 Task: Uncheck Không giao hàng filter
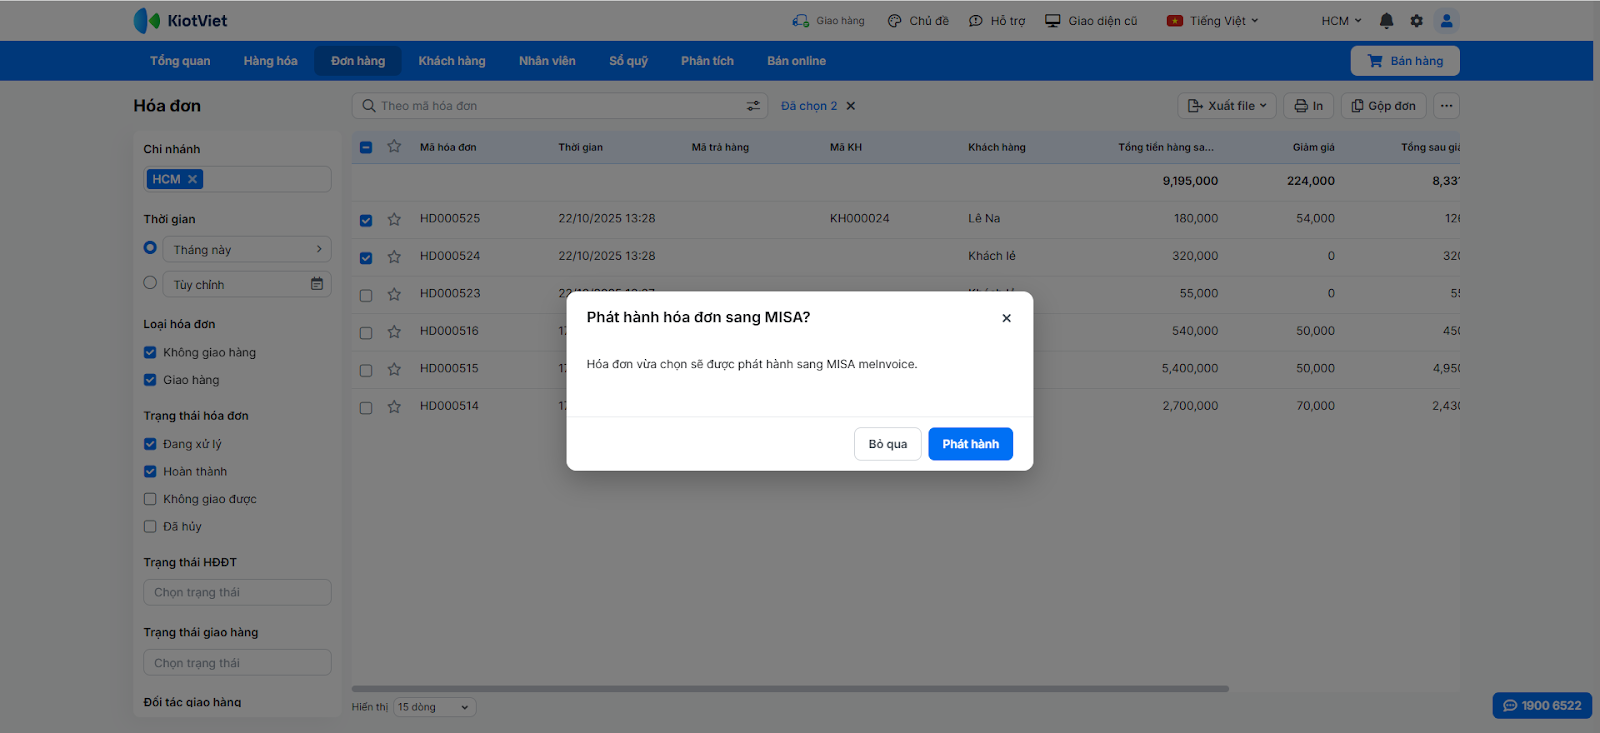pos(150,352)
